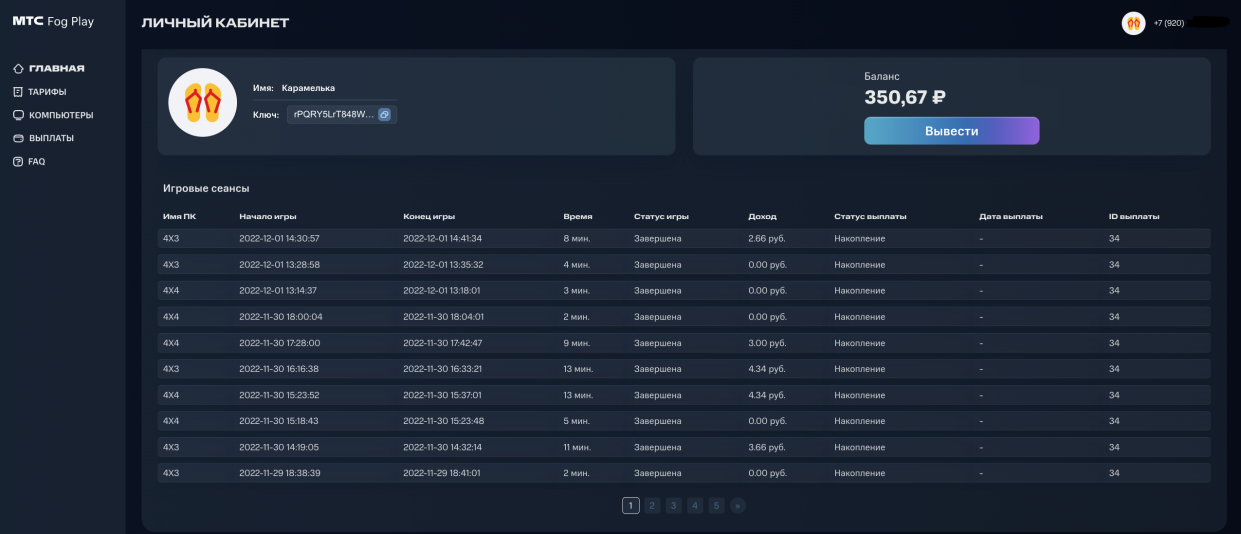Jump to page 5 of sessions
Viewport: 1241px width, 534px height.
[716, 506]
